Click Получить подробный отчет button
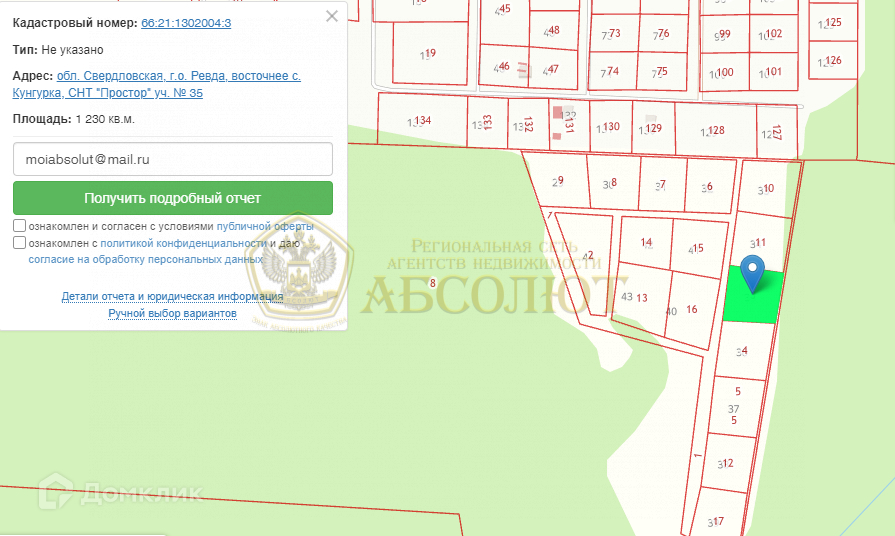 click(x=173, y=198)
